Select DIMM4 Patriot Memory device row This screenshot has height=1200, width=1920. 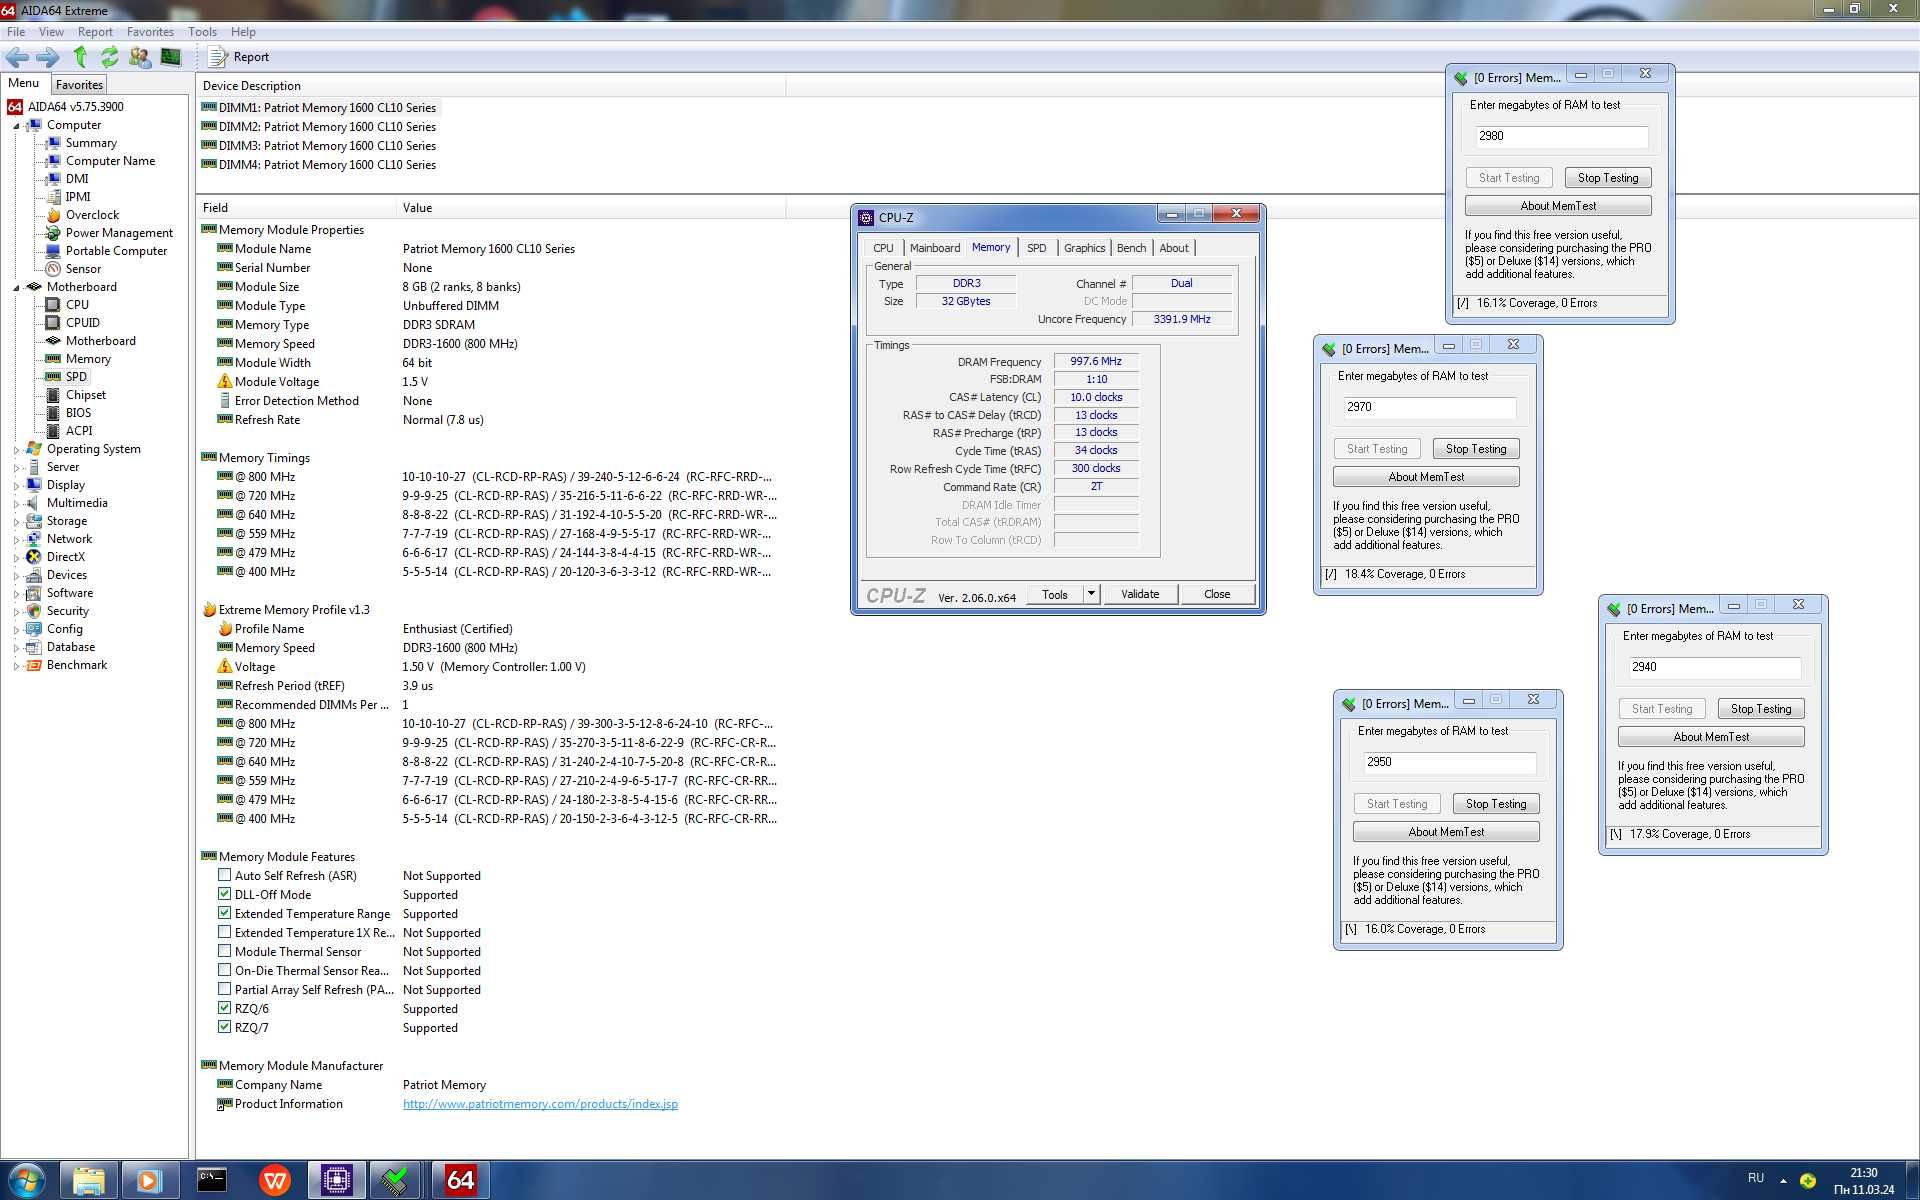pyautogui.click(x=319, y=165)
